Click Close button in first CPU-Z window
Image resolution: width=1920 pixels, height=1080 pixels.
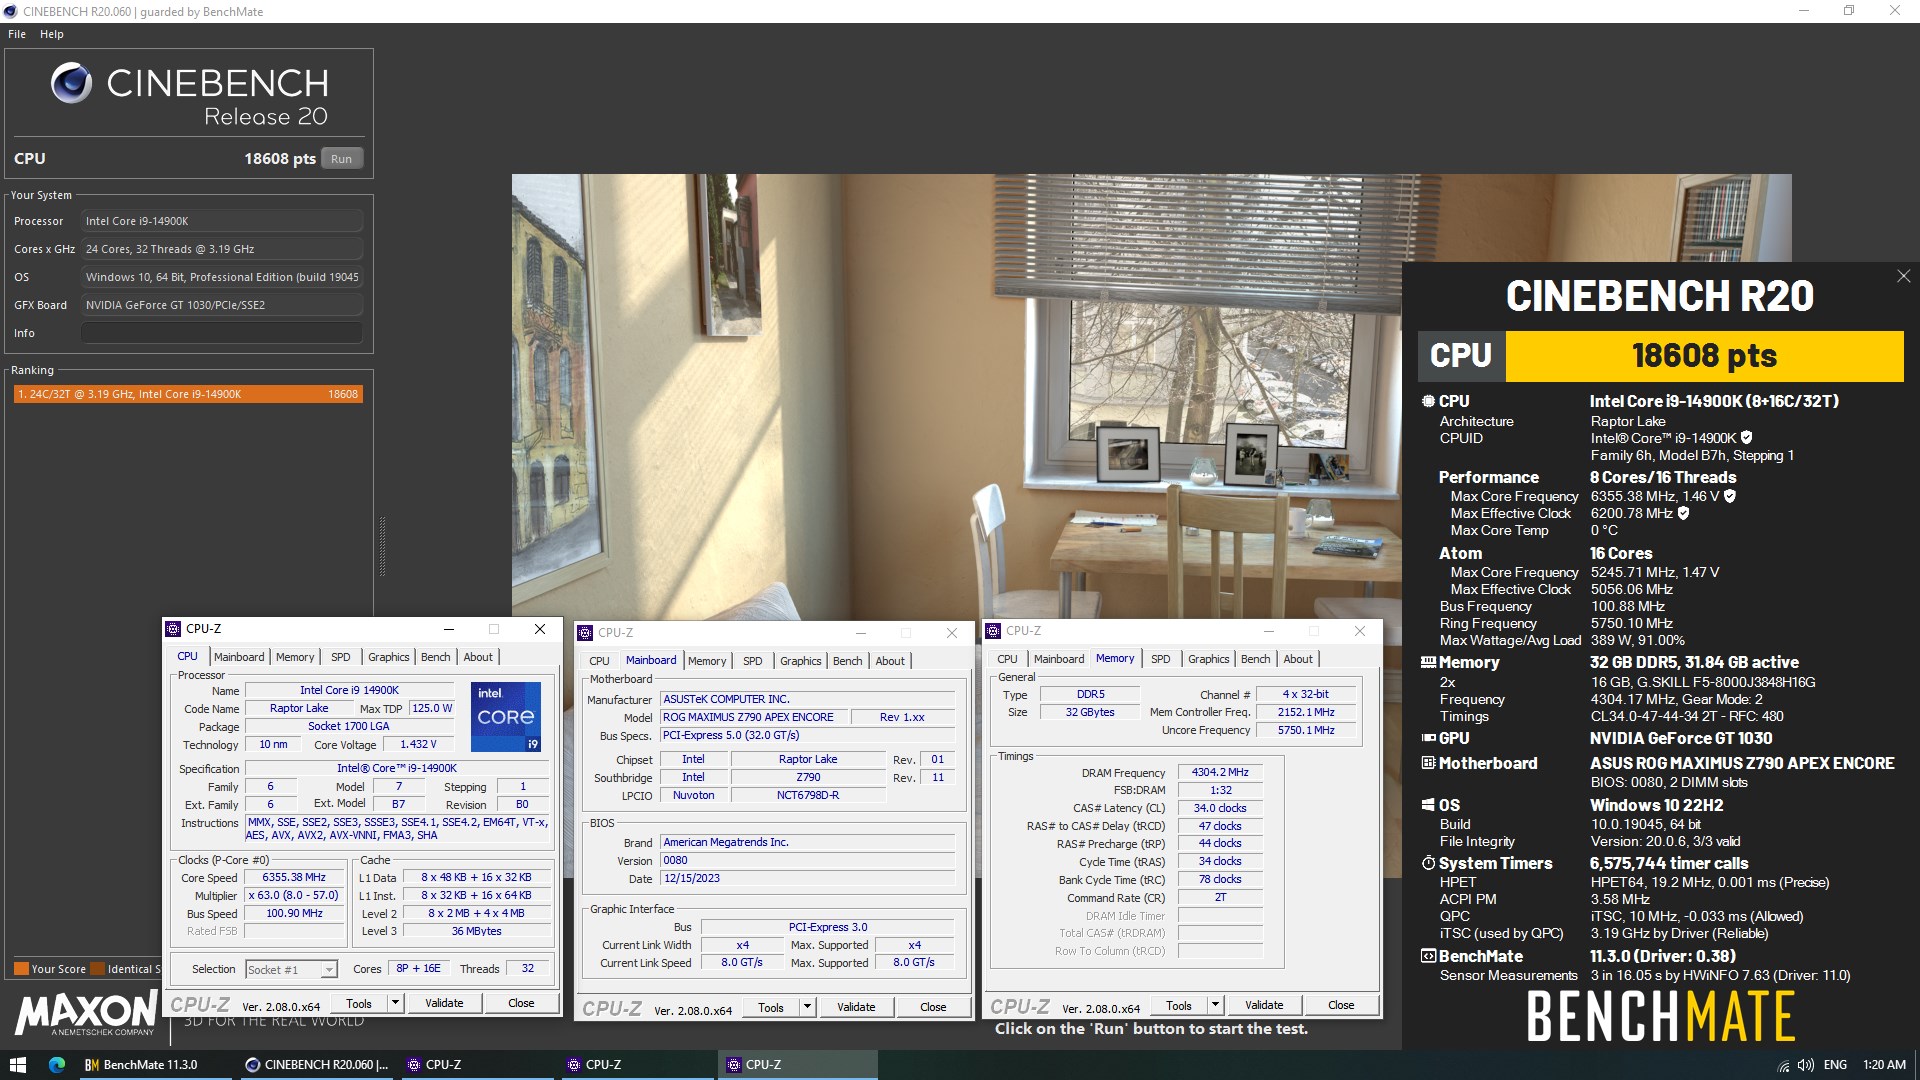point(521,1003)
